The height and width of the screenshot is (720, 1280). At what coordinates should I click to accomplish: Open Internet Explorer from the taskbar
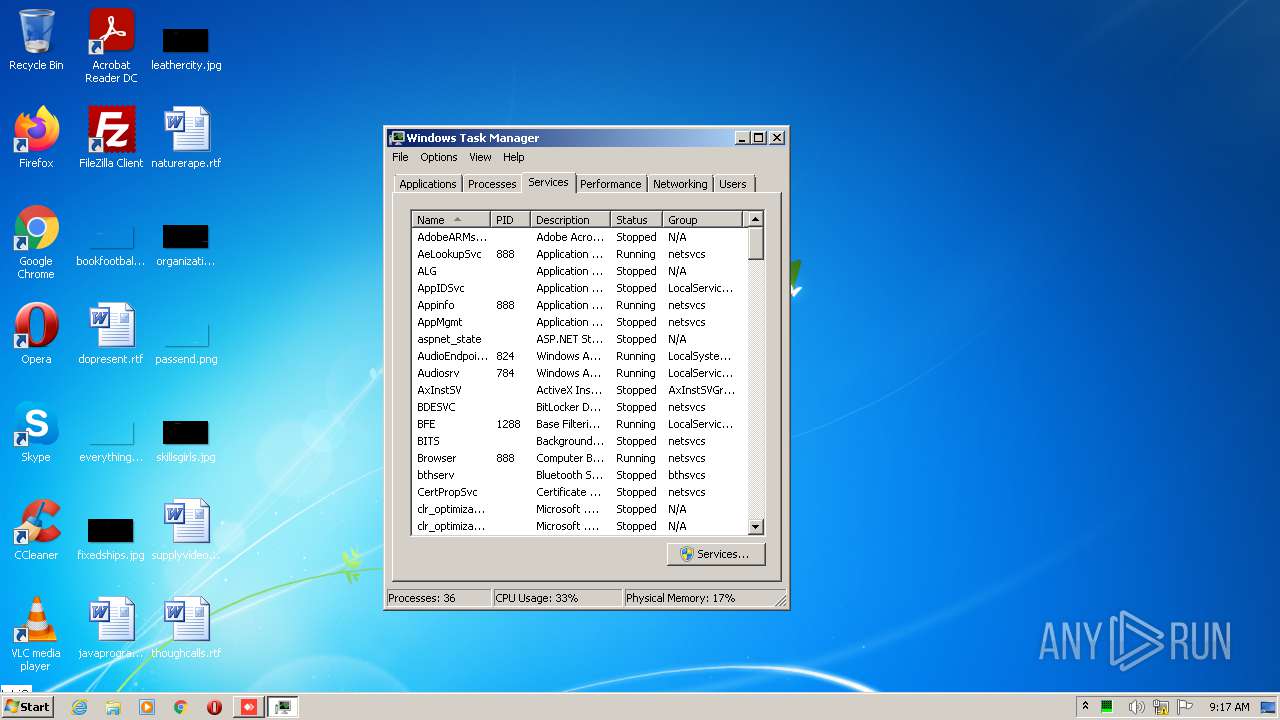[x=79, y=707]
